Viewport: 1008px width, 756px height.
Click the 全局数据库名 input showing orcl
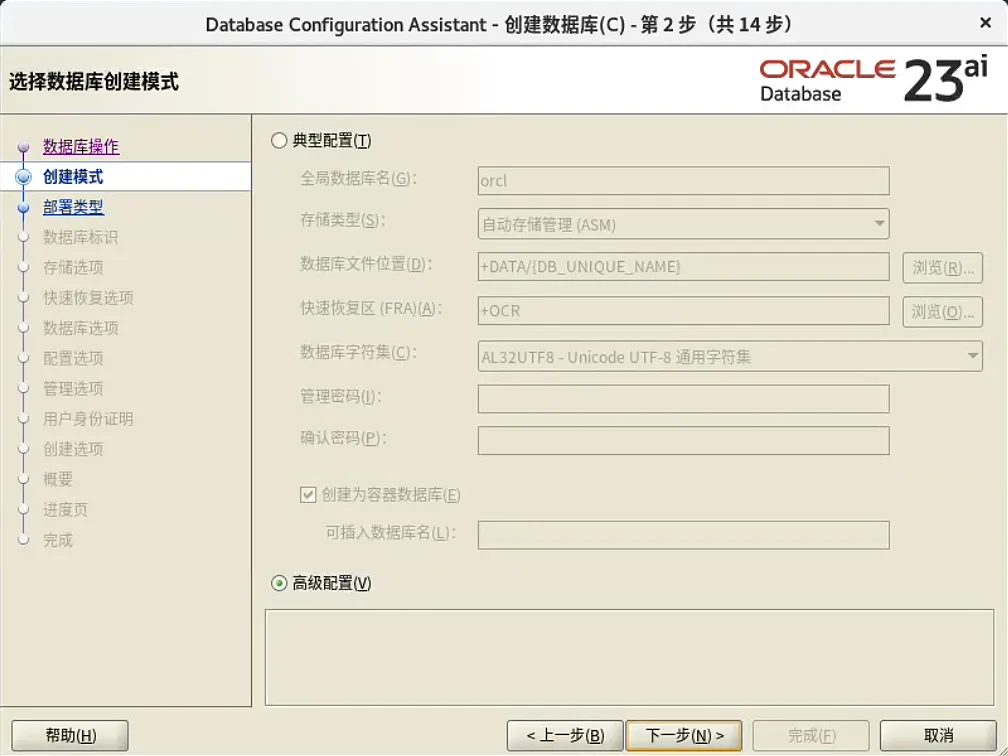(683, 181)
